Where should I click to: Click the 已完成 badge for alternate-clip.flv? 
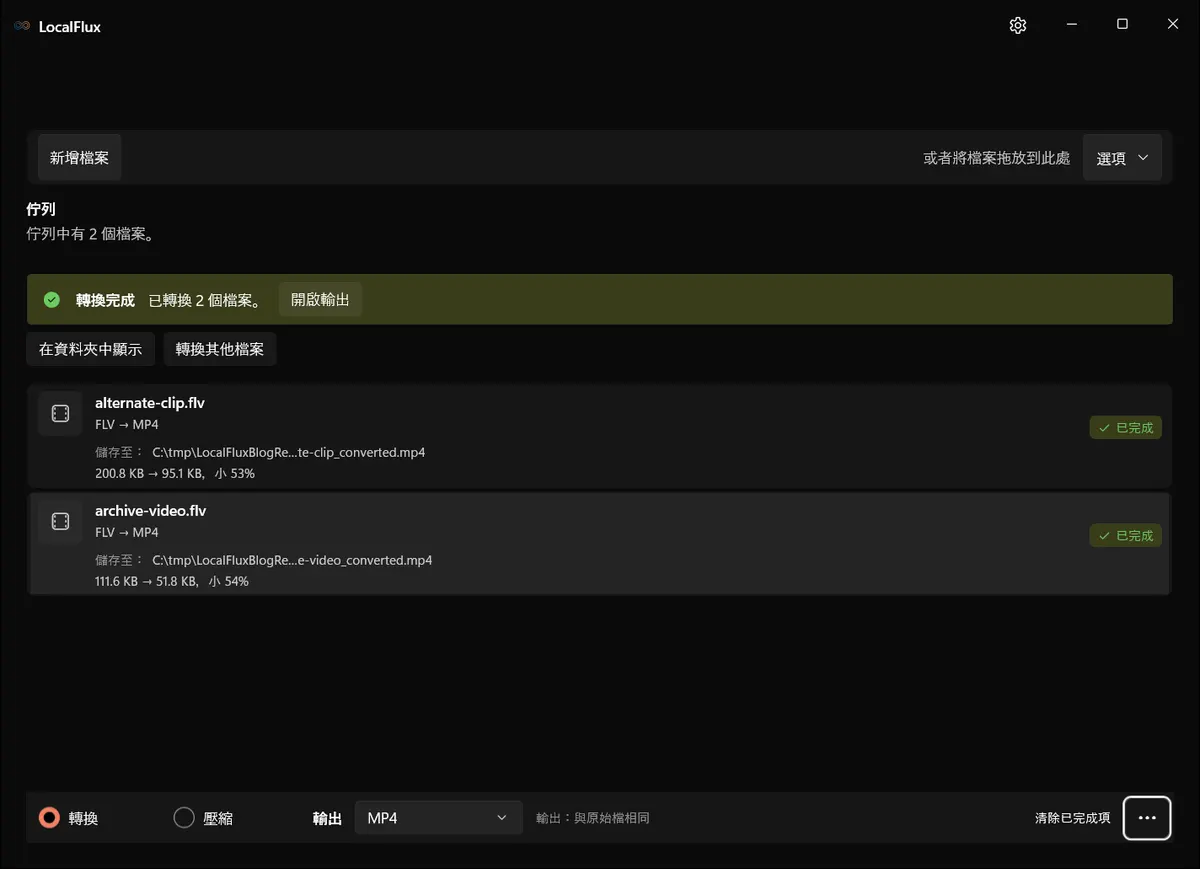1126,428
